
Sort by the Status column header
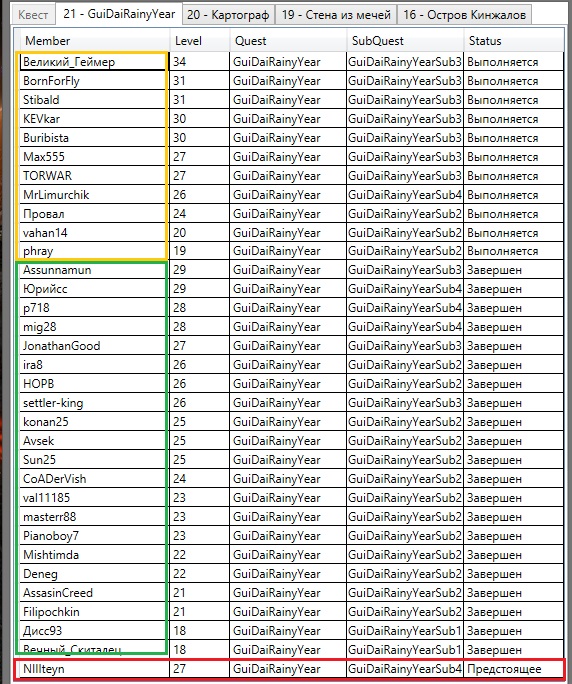click(514, 41)
